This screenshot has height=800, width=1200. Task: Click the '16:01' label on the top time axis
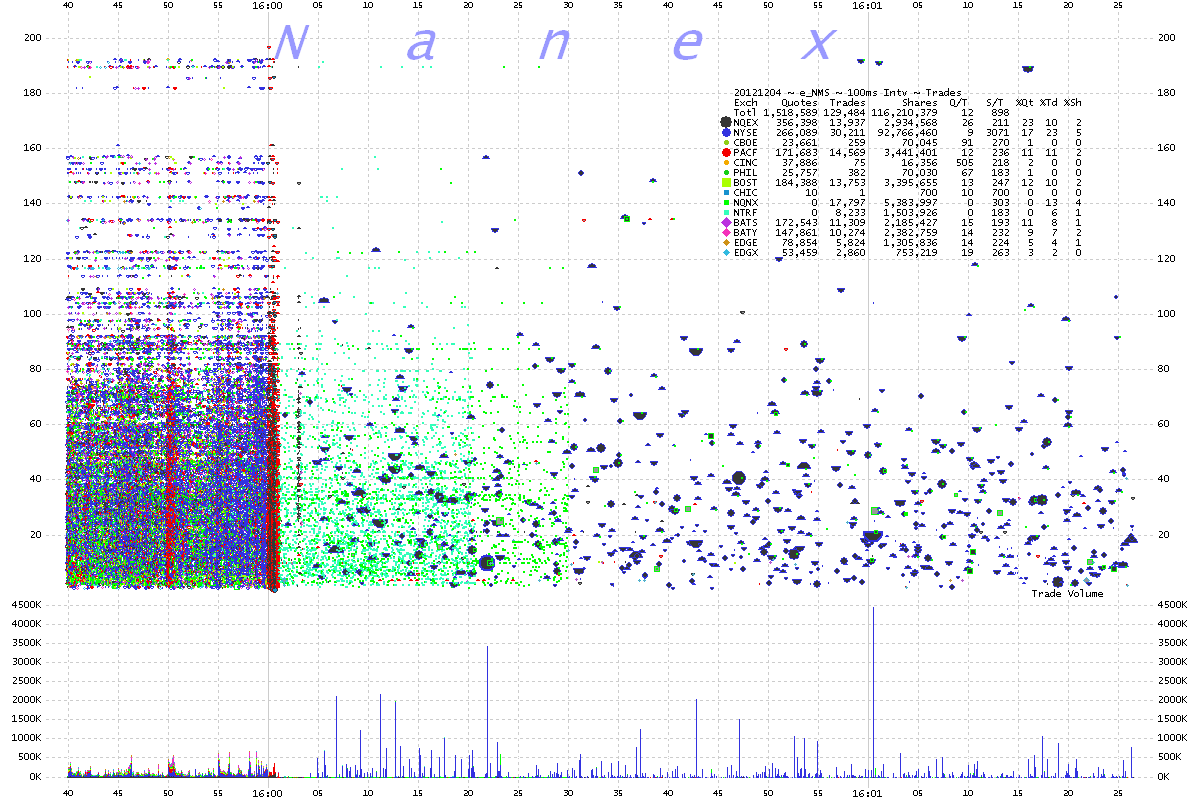868,5
